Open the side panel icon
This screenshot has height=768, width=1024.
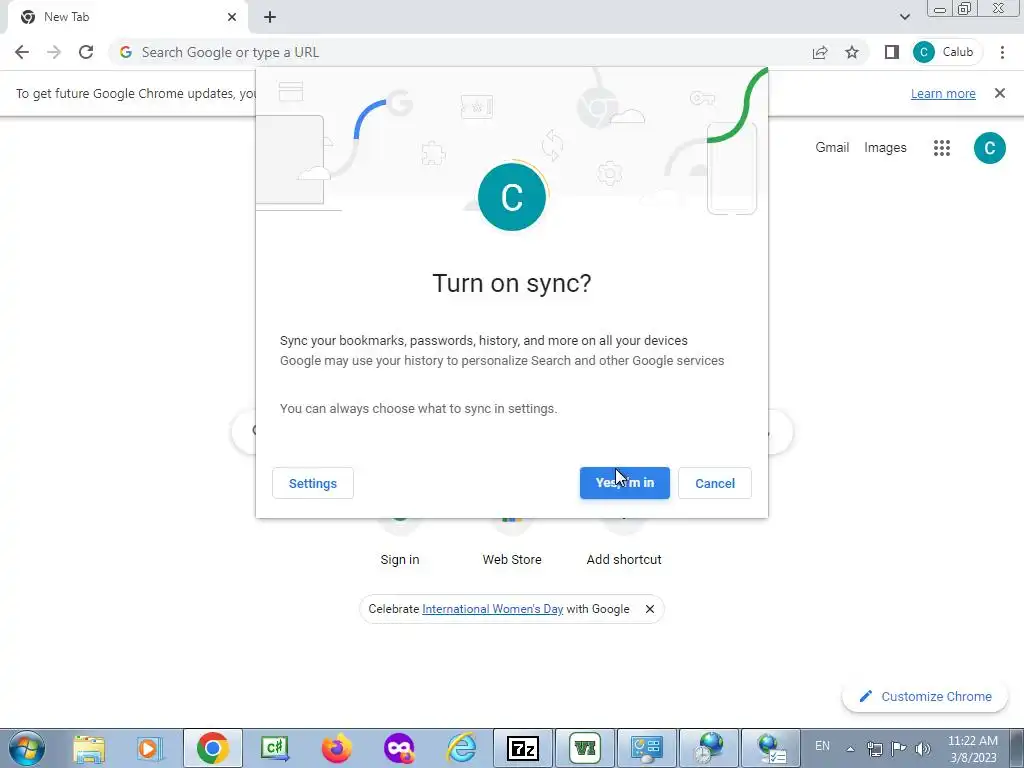pos(891,52)
